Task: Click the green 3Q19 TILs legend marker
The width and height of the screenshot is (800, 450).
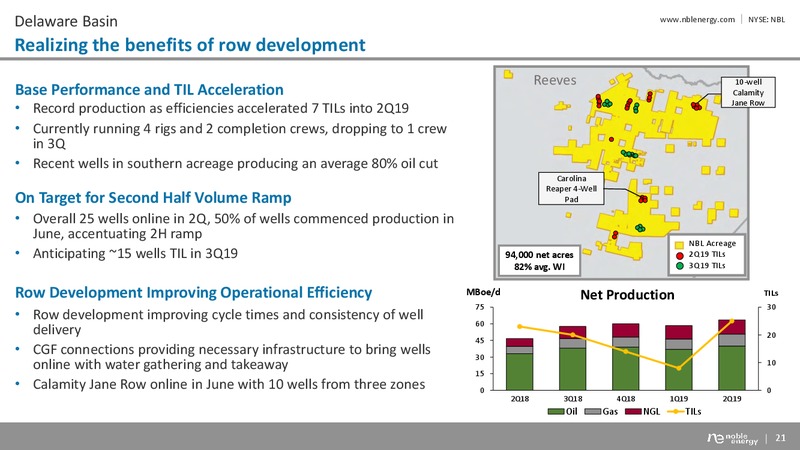Action: click(680, 266)
